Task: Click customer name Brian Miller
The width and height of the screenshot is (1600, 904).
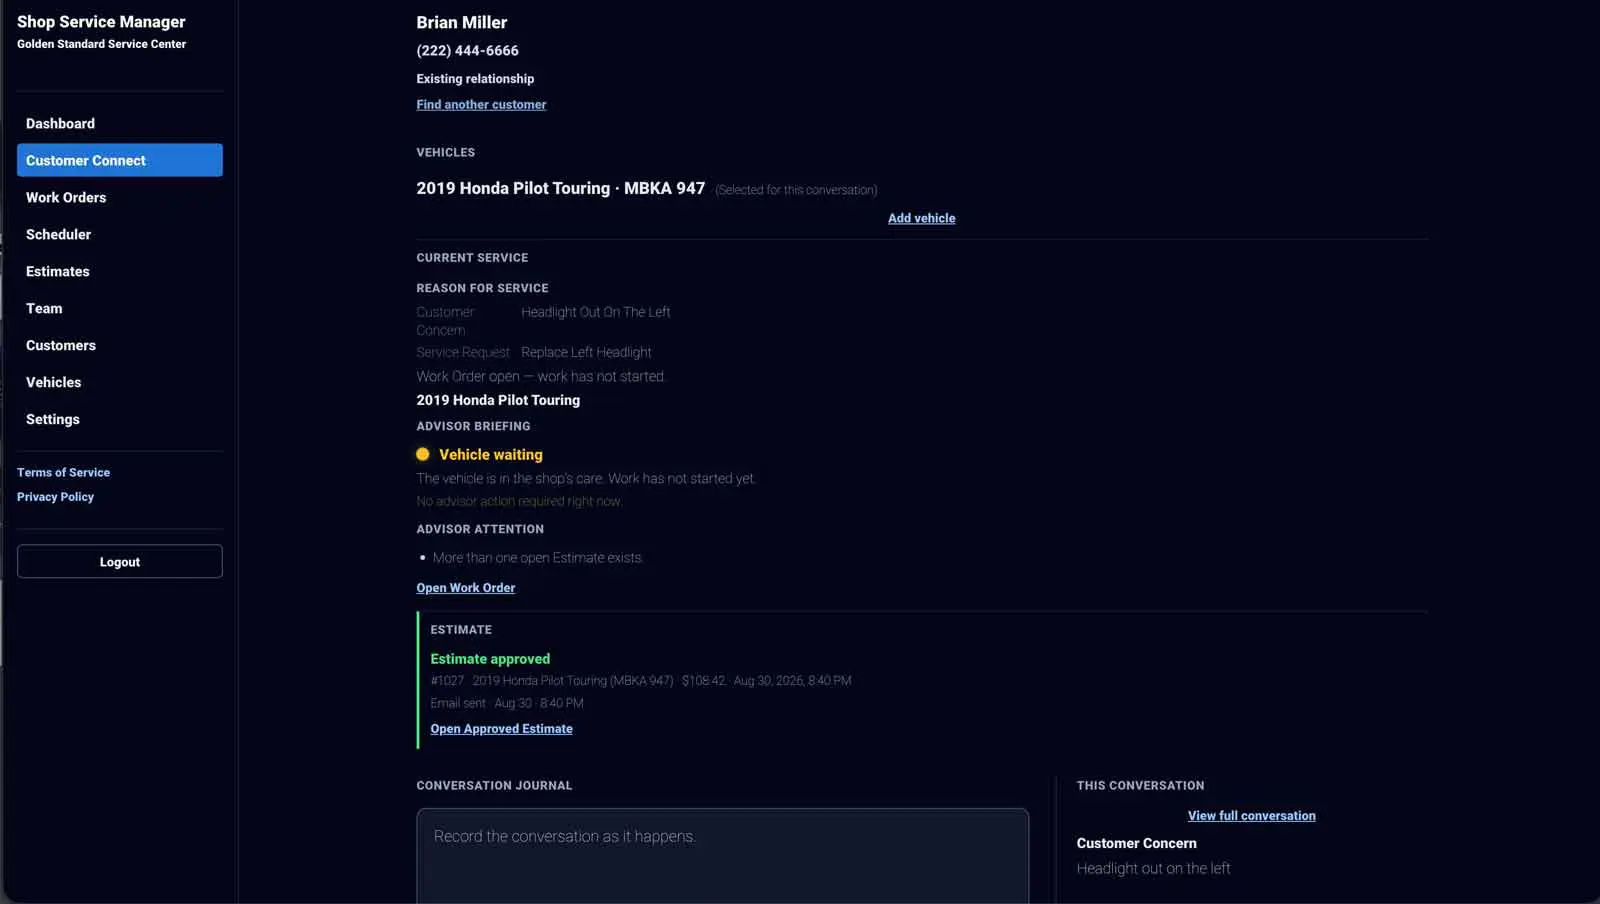Action: click(x=462, y=22)
